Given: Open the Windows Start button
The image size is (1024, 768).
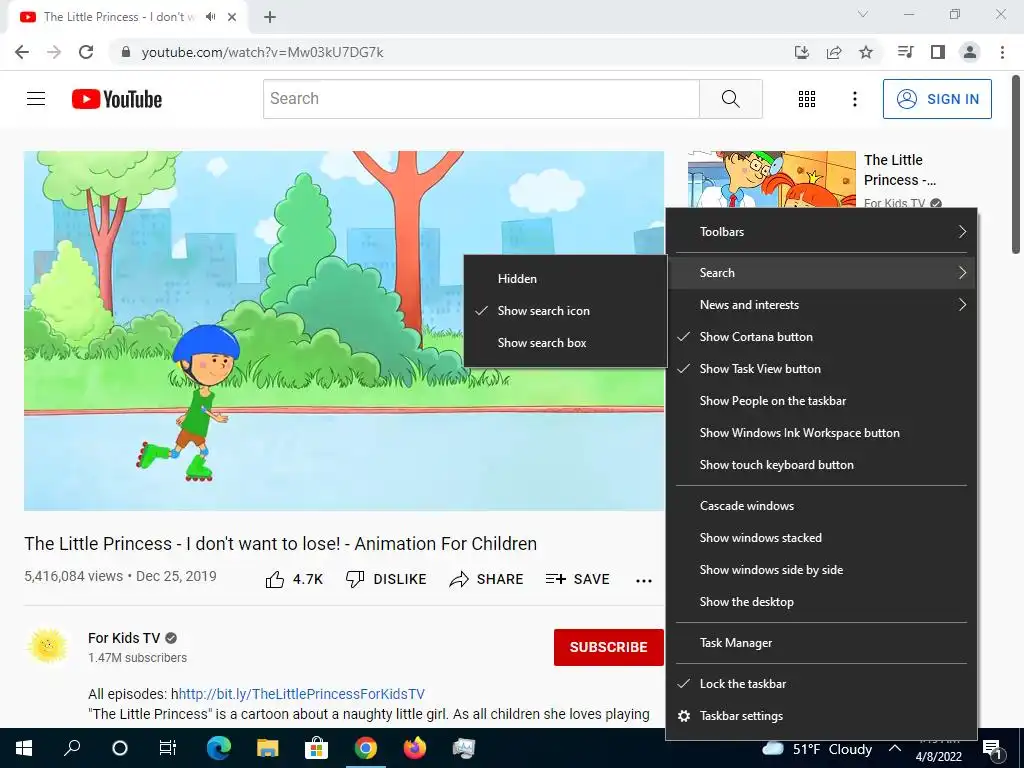Looking at the screenshot, I should [24, 748].
